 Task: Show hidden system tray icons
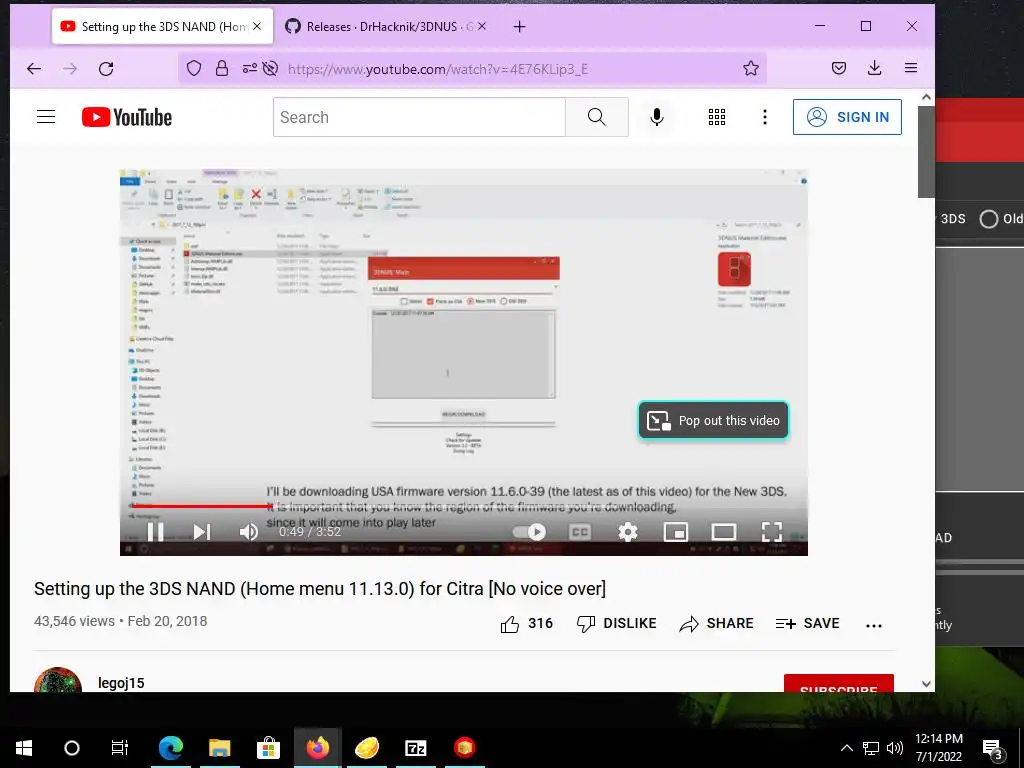(846, 748)
